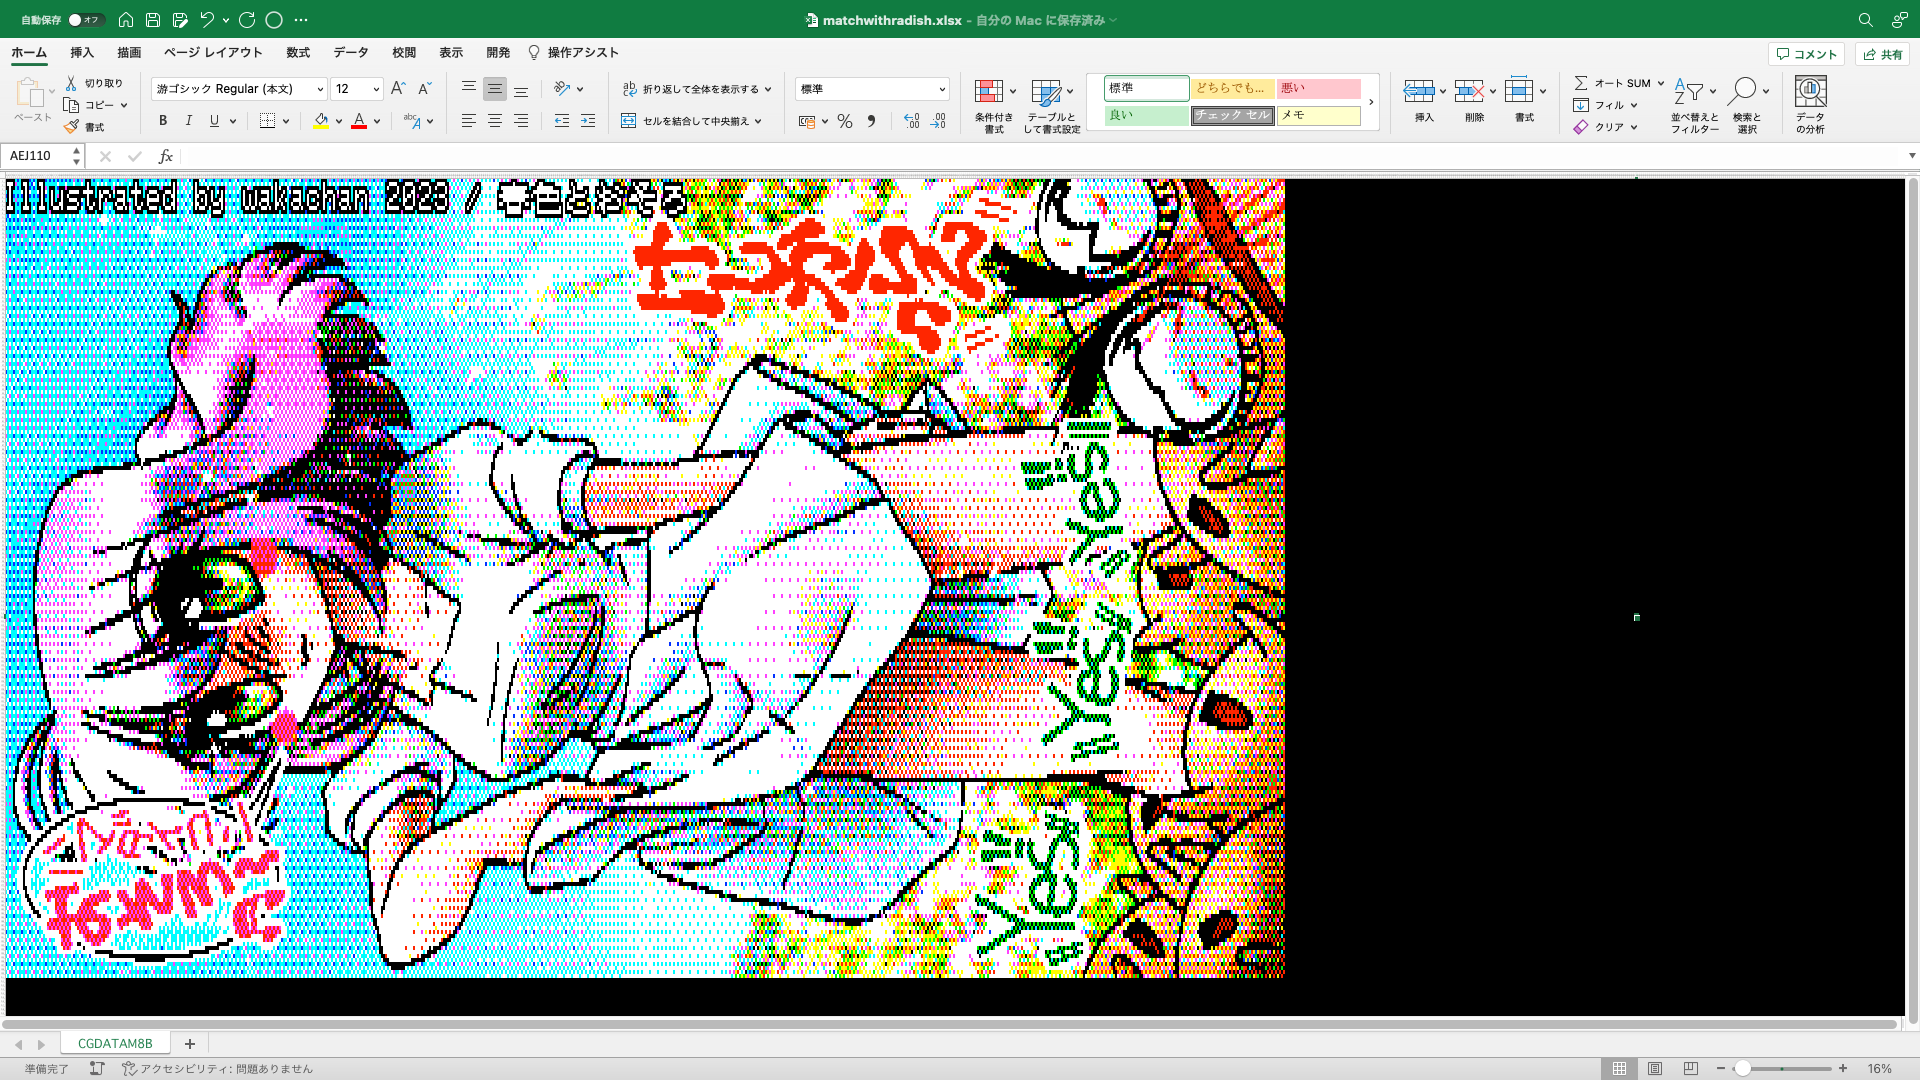Open テーブルとして書式設定 menu
This screenshot has width=1920, height=1080.
pyautogui.click(x=1051, y=106)
